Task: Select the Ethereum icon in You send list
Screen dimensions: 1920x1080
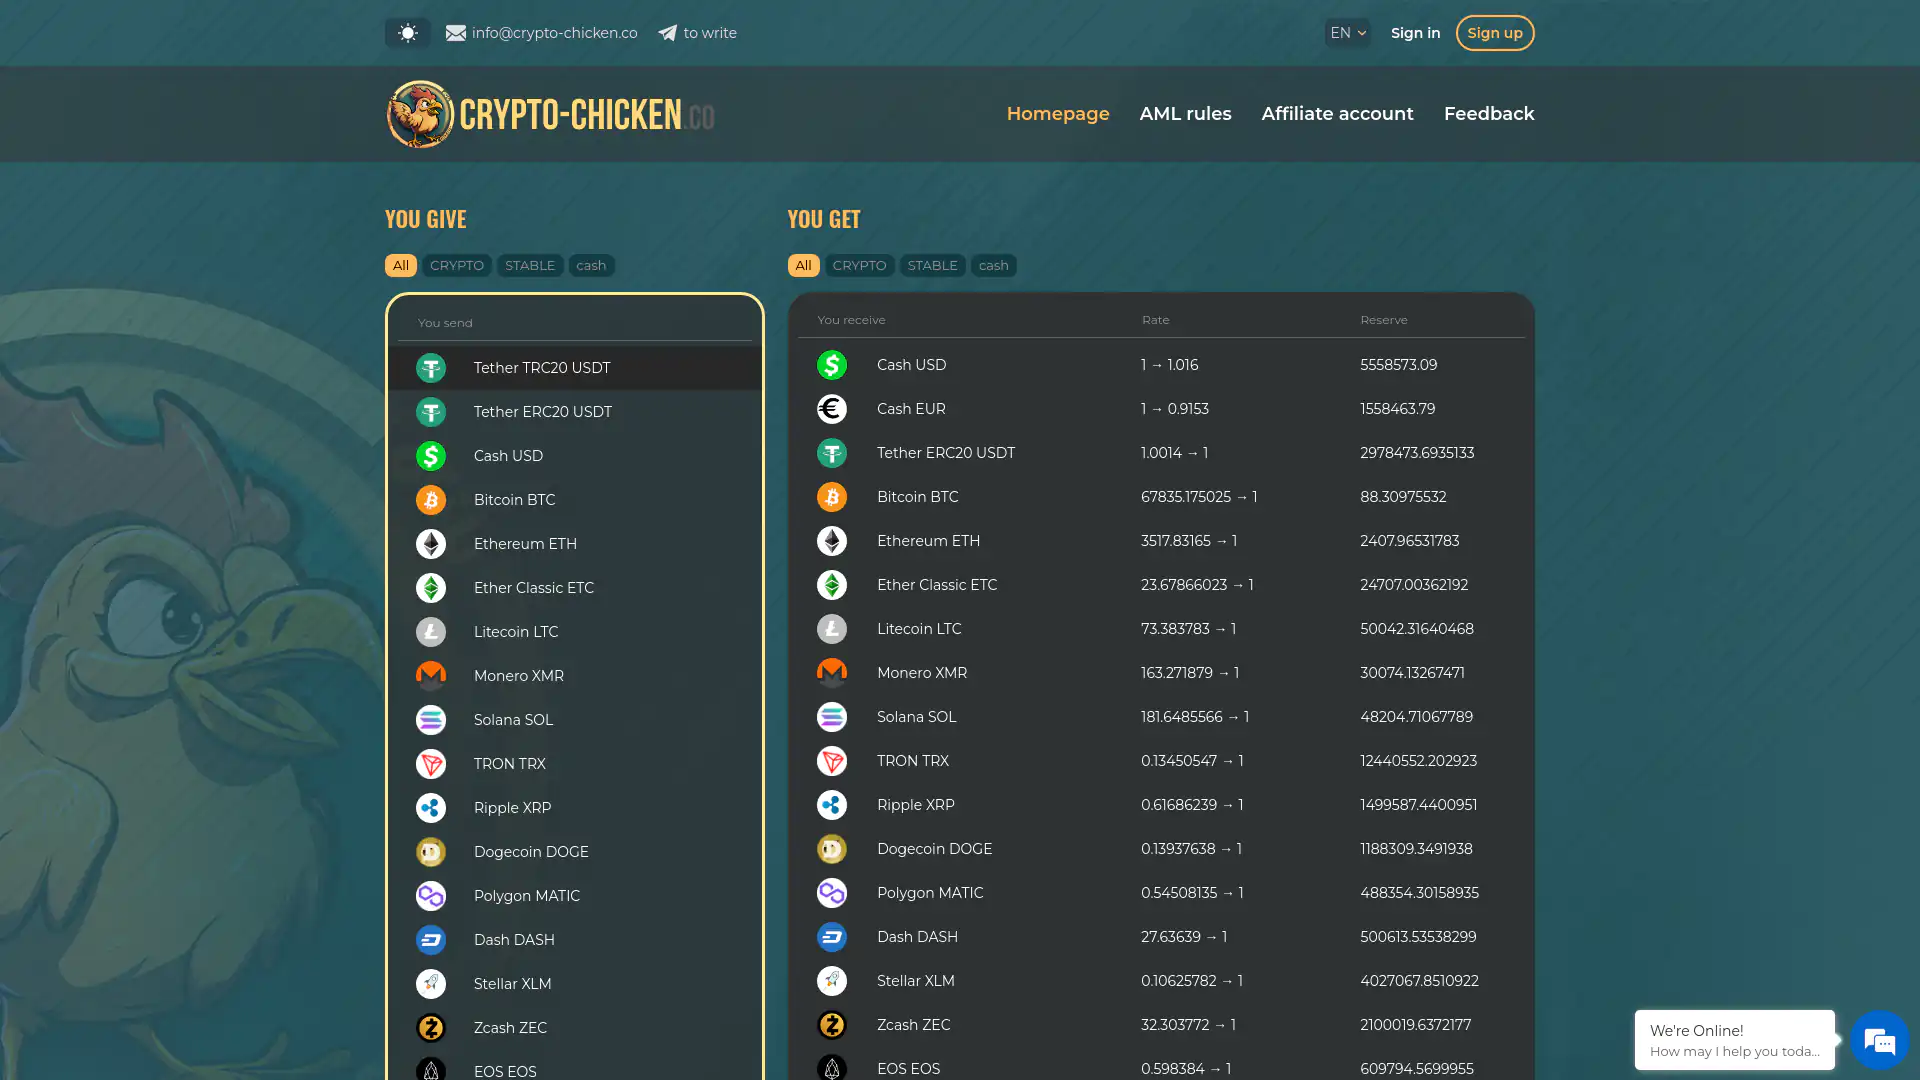Action: 431,544
